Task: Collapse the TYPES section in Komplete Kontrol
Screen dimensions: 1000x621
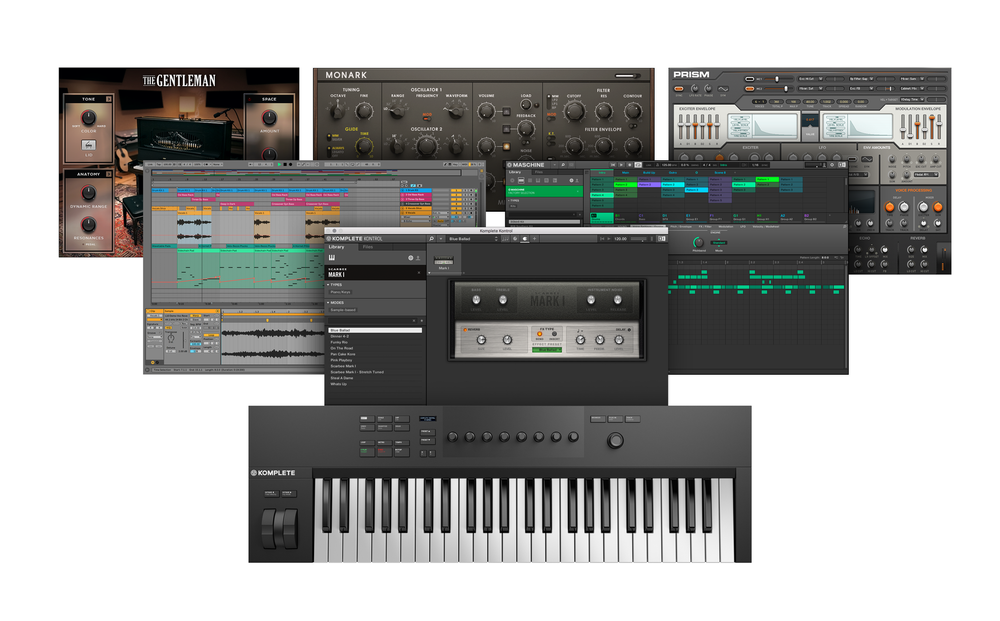Action: pyautogui.click(x=329, y=285)
